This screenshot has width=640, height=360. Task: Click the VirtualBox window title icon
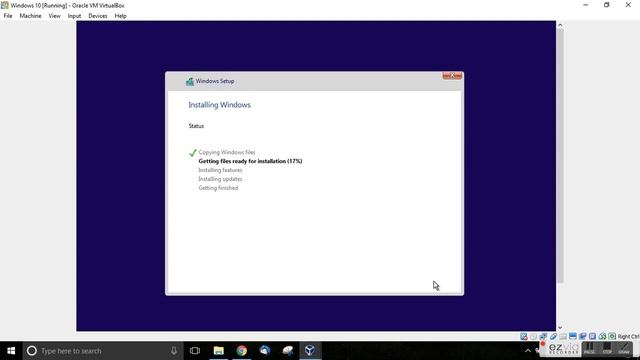(x=4, y=5)
